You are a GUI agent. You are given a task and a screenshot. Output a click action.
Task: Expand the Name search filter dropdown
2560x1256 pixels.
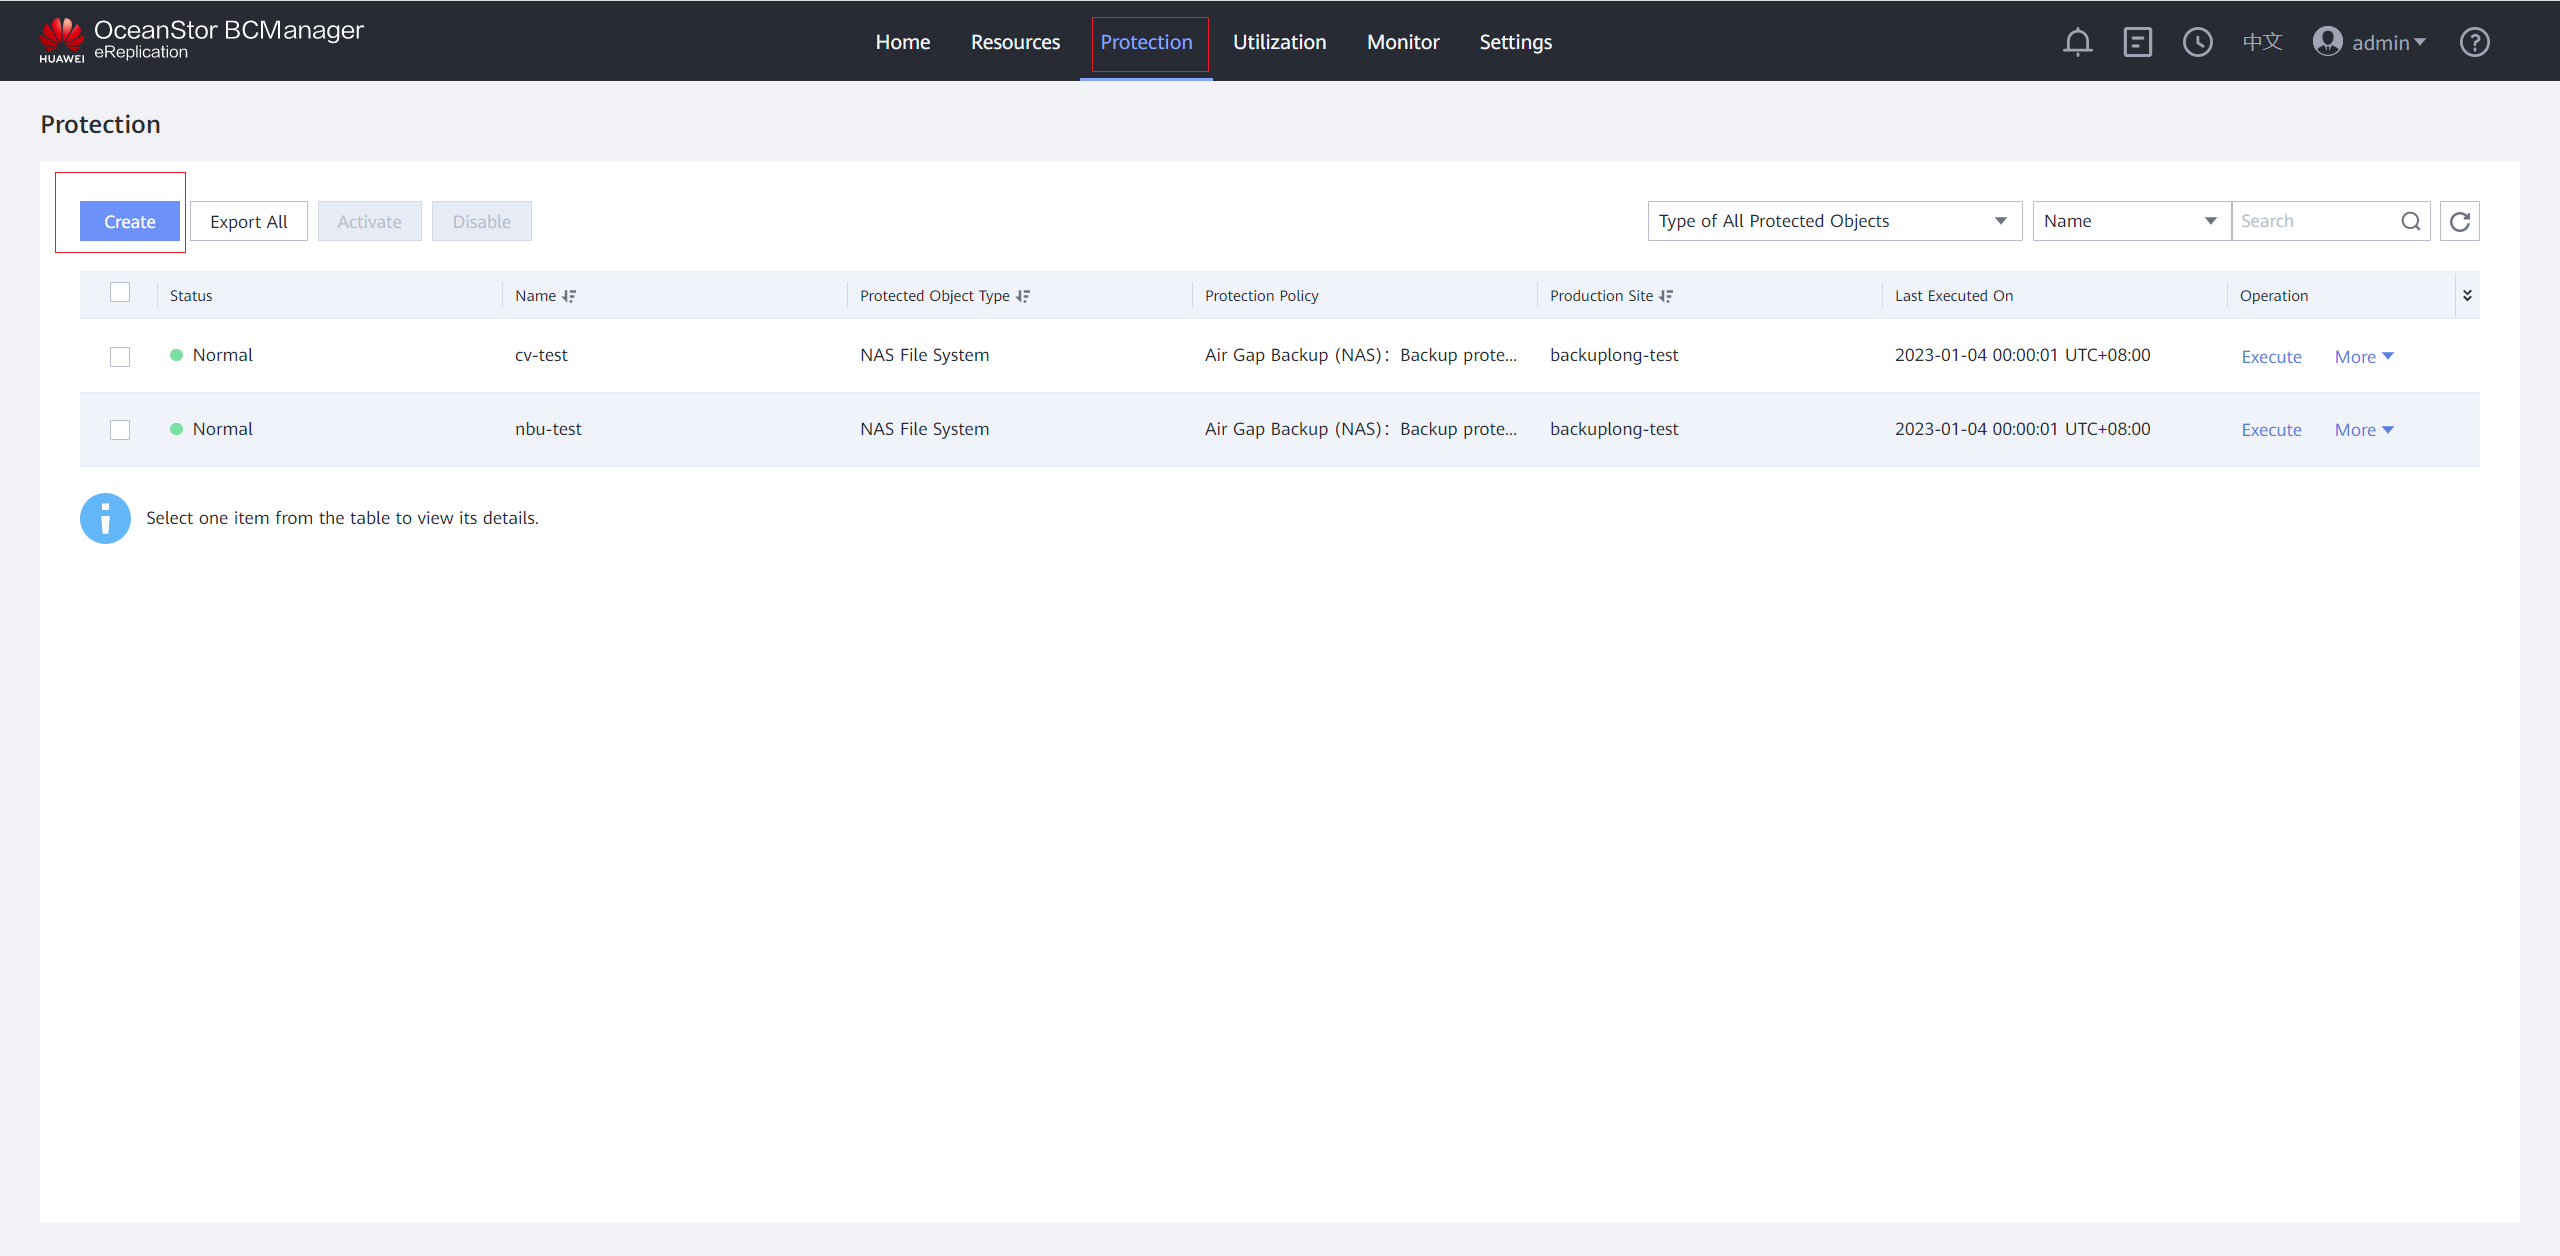point(2130,221)
